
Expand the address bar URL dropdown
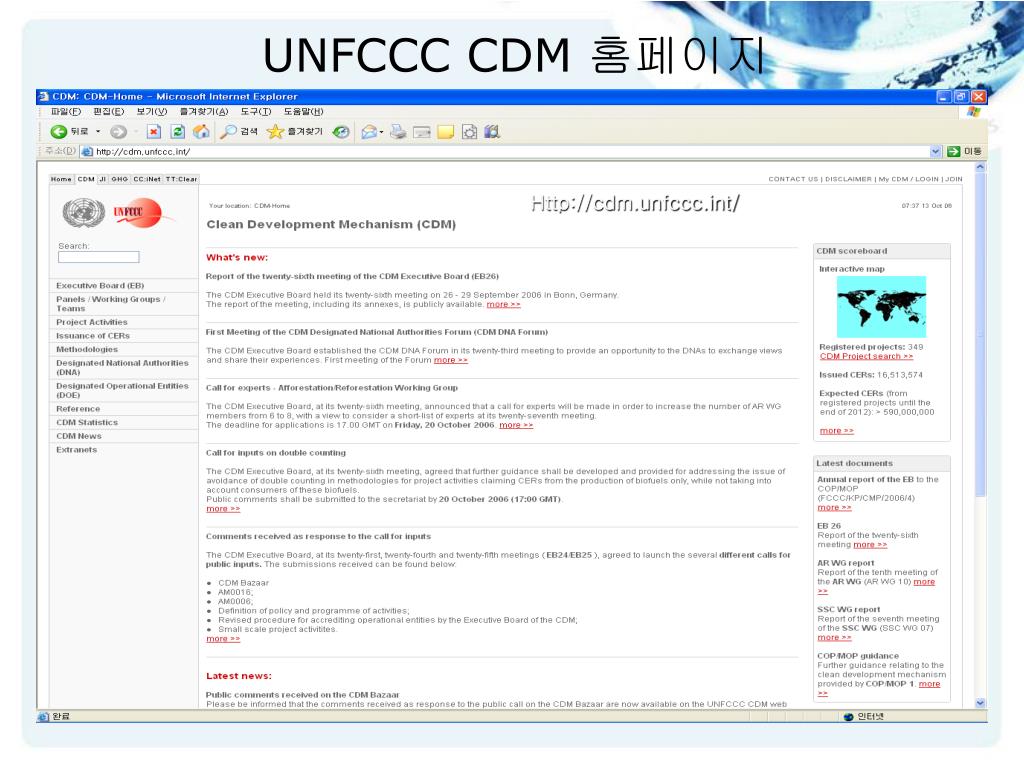[x=935, y=152]
